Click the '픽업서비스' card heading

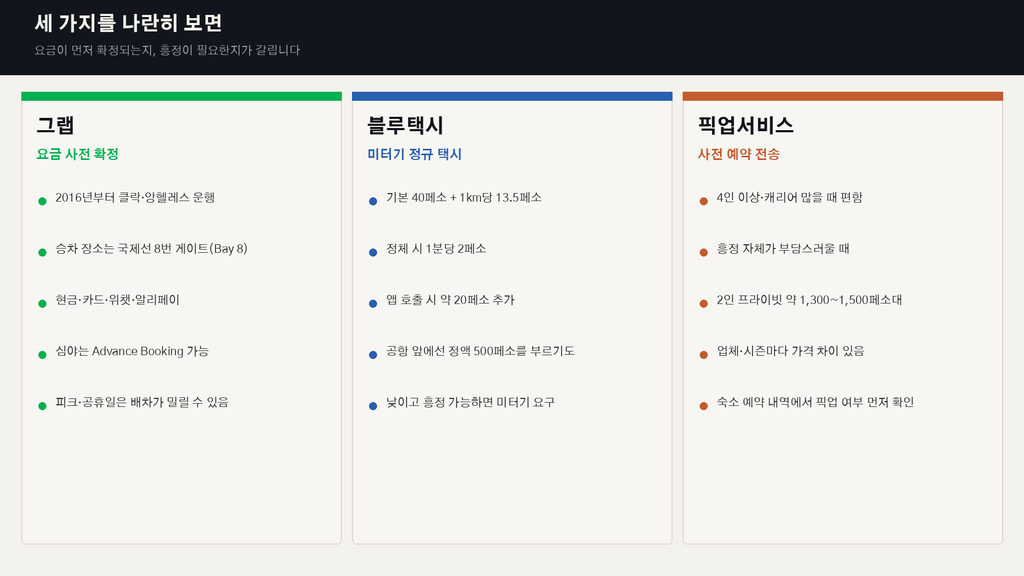click(746, 125)
